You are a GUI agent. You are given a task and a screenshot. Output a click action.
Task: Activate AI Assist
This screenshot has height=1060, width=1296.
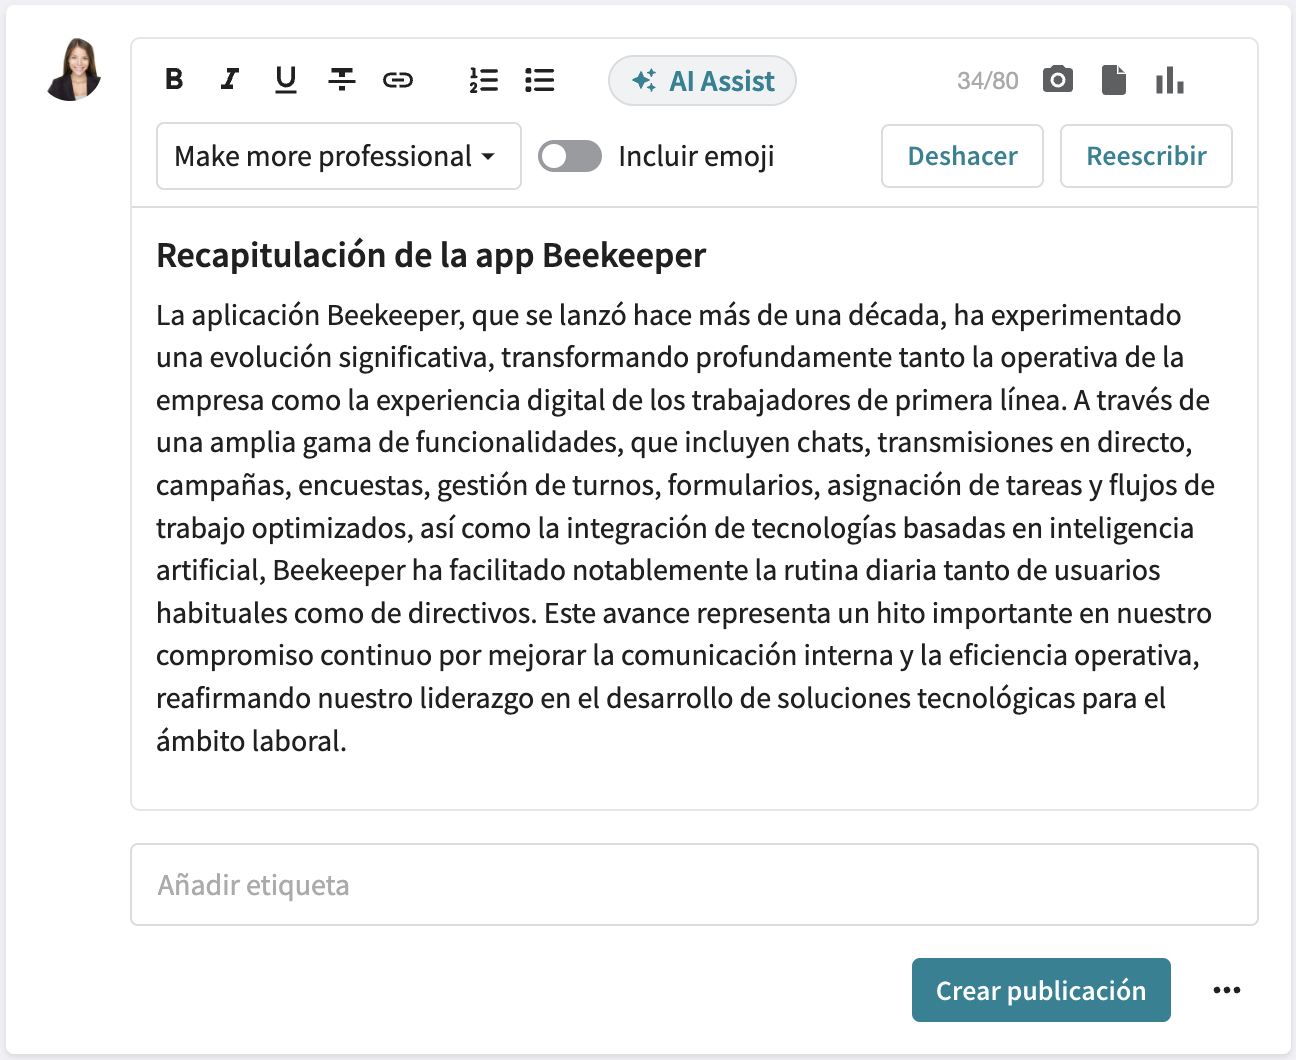(x=702, y=80)
